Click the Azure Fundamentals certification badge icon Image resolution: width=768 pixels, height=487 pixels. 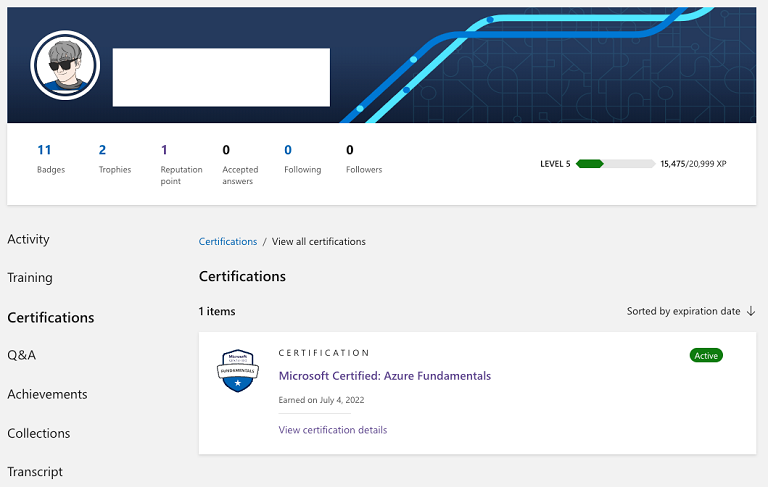237,371
